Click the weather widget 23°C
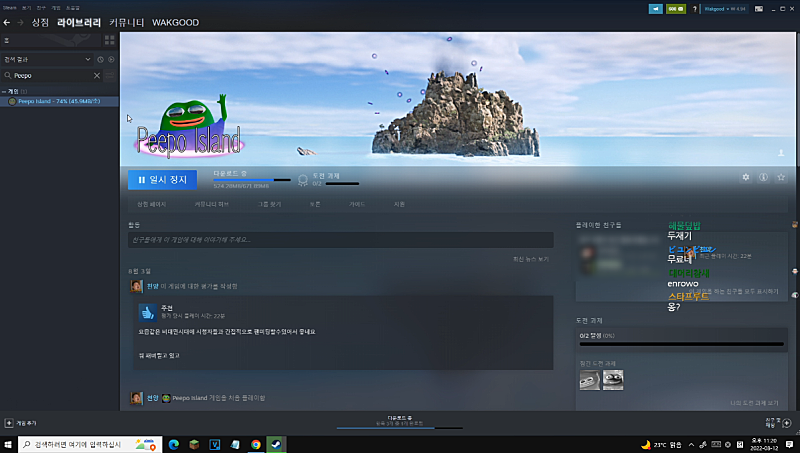 coord(661,444)
